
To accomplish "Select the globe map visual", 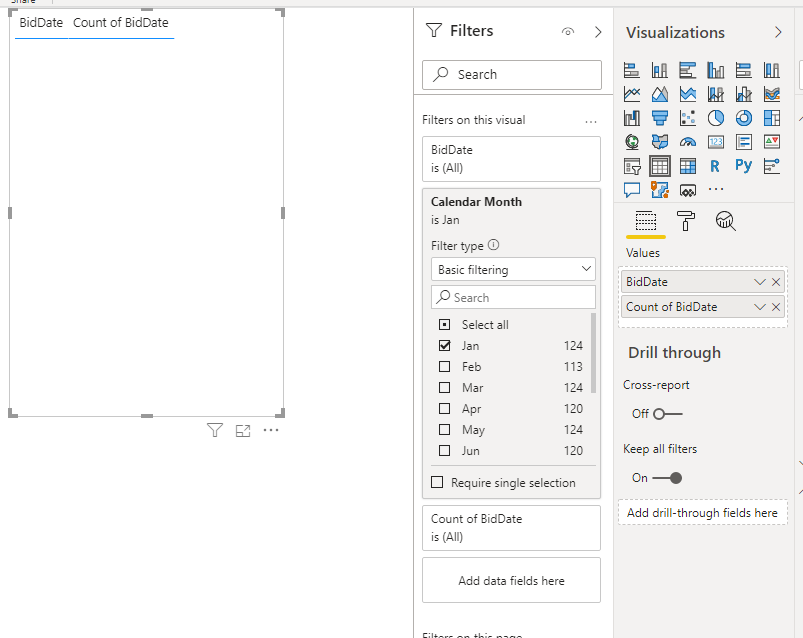I will click(x=632, y=142).
